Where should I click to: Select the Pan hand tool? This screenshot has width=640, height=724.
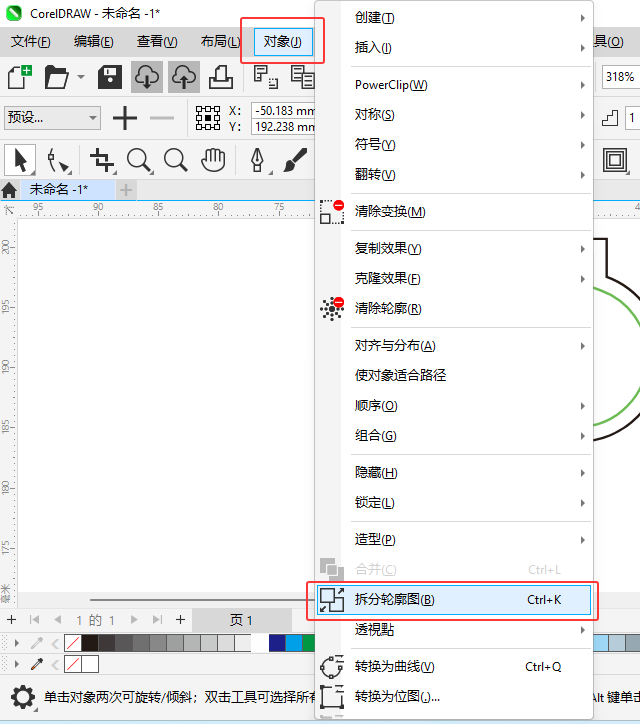[x=213, y=160]
